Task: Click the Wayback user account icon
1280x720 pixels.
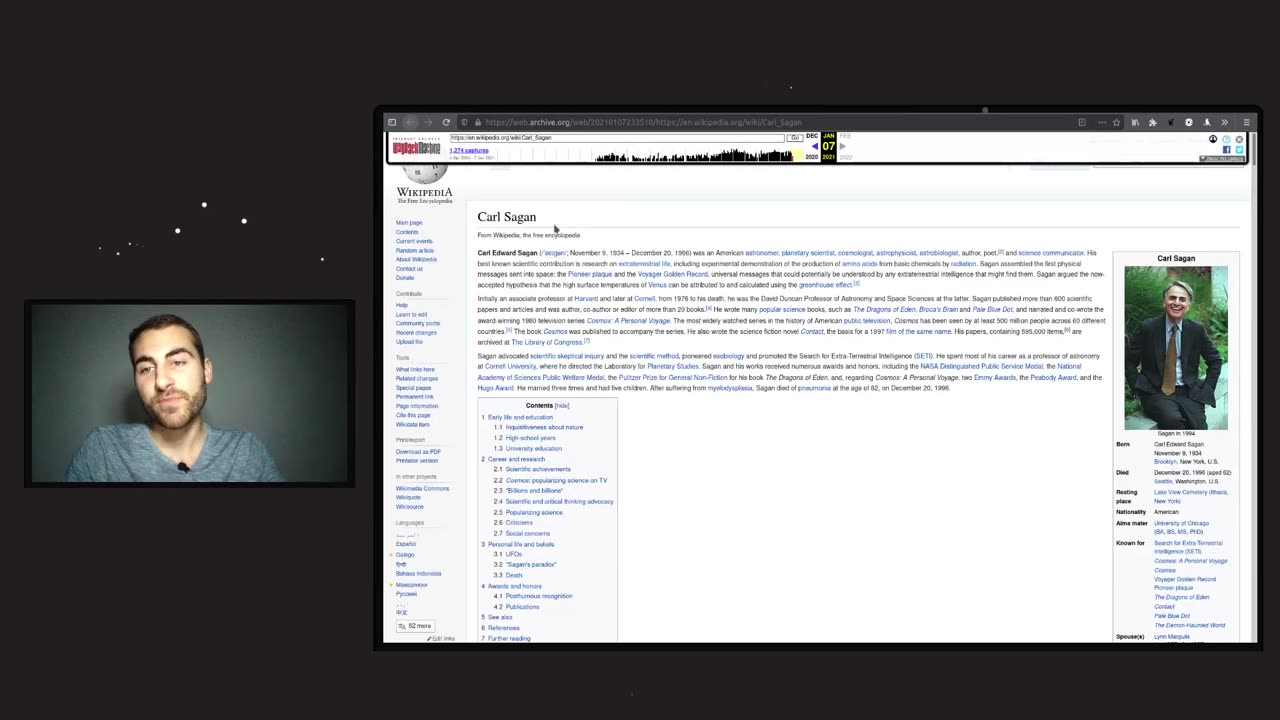Action: [1213, 140]
